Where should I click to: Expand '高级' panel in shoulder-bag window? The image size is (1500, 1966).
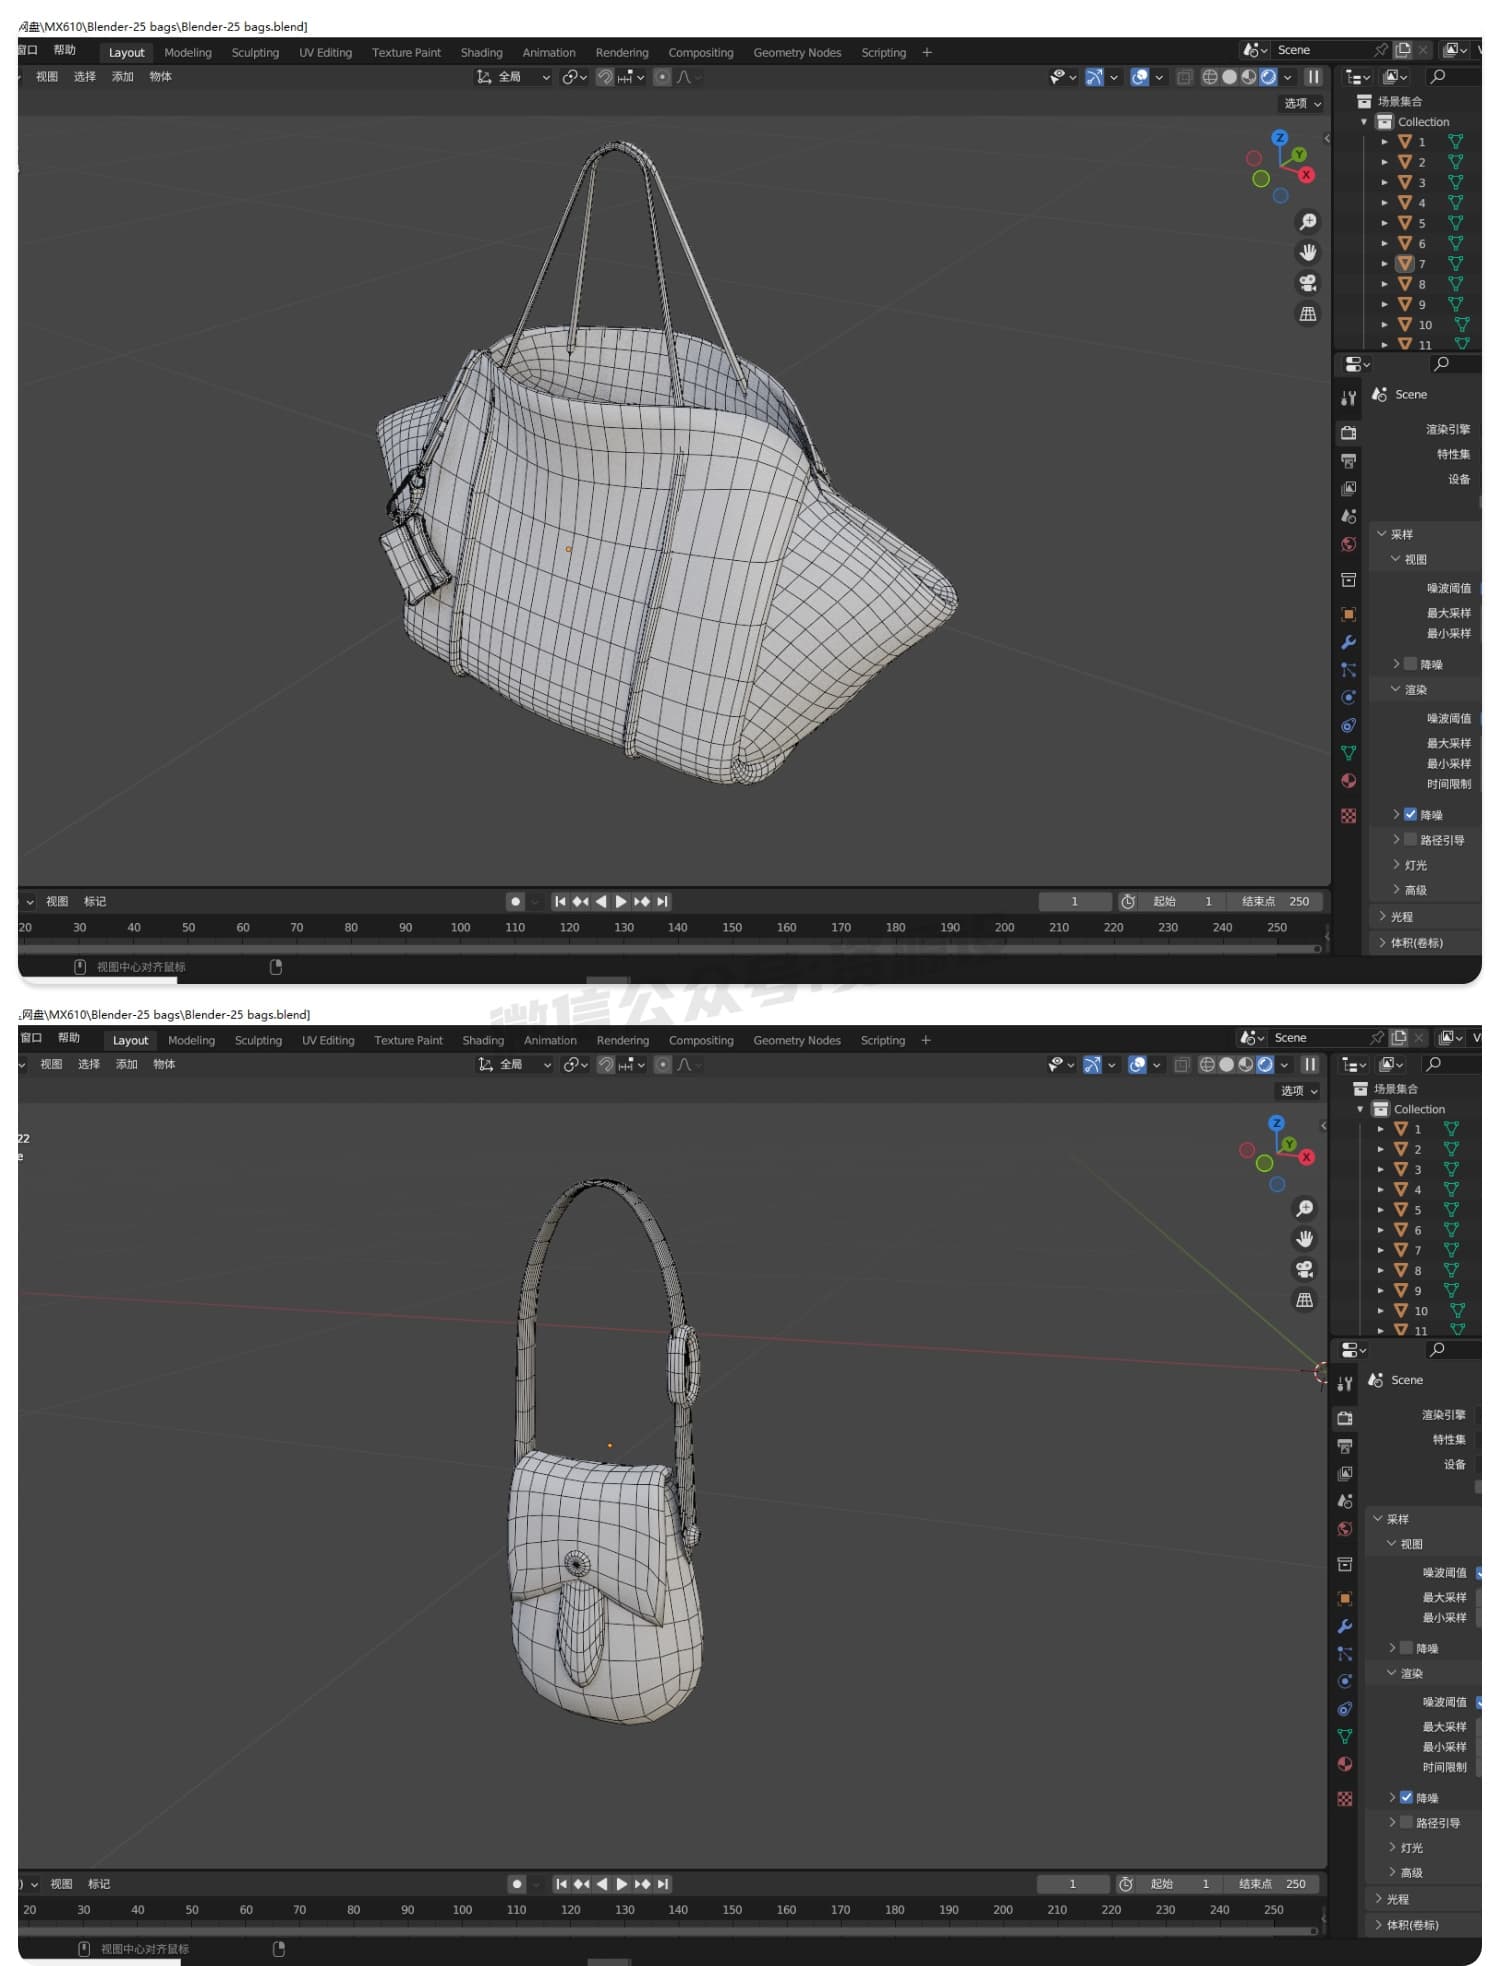pos(1406,1872)
